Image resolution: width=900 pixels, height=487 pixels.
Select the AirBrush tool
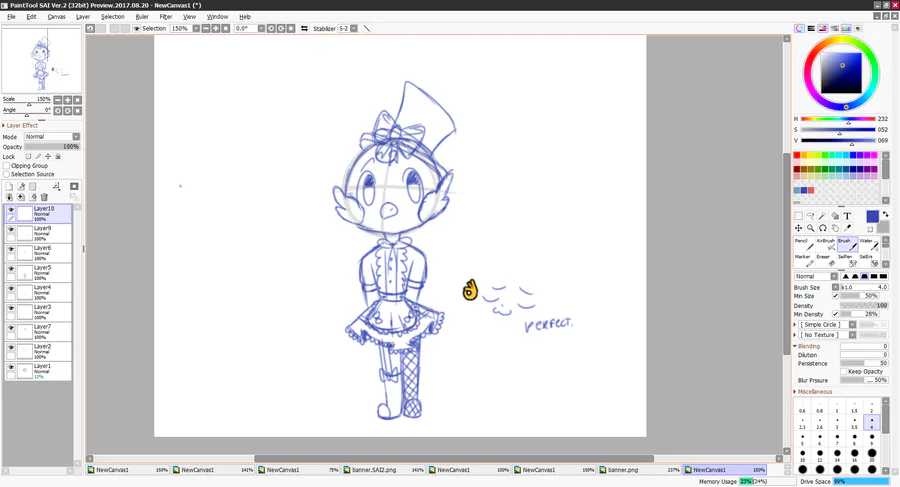coord(826,244)
